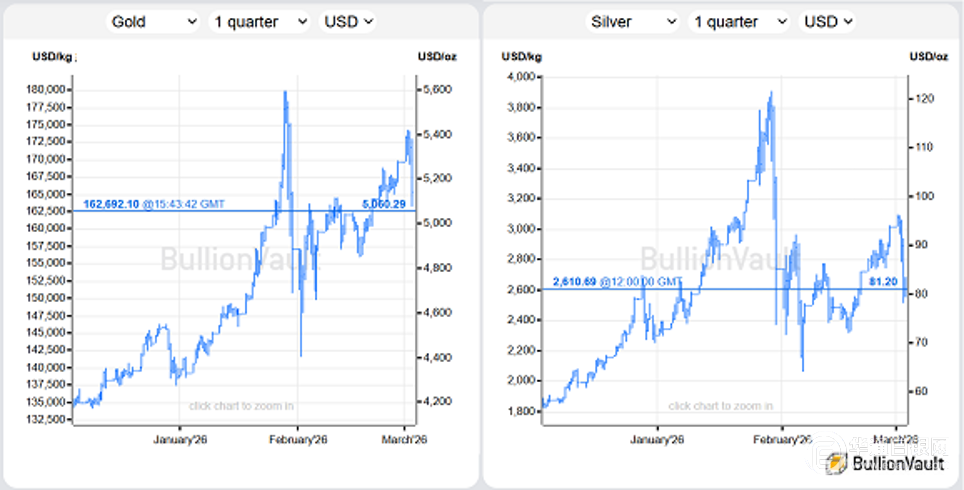Select the gold 5,060.29 USD/oz price label

[x=383, y=203]
